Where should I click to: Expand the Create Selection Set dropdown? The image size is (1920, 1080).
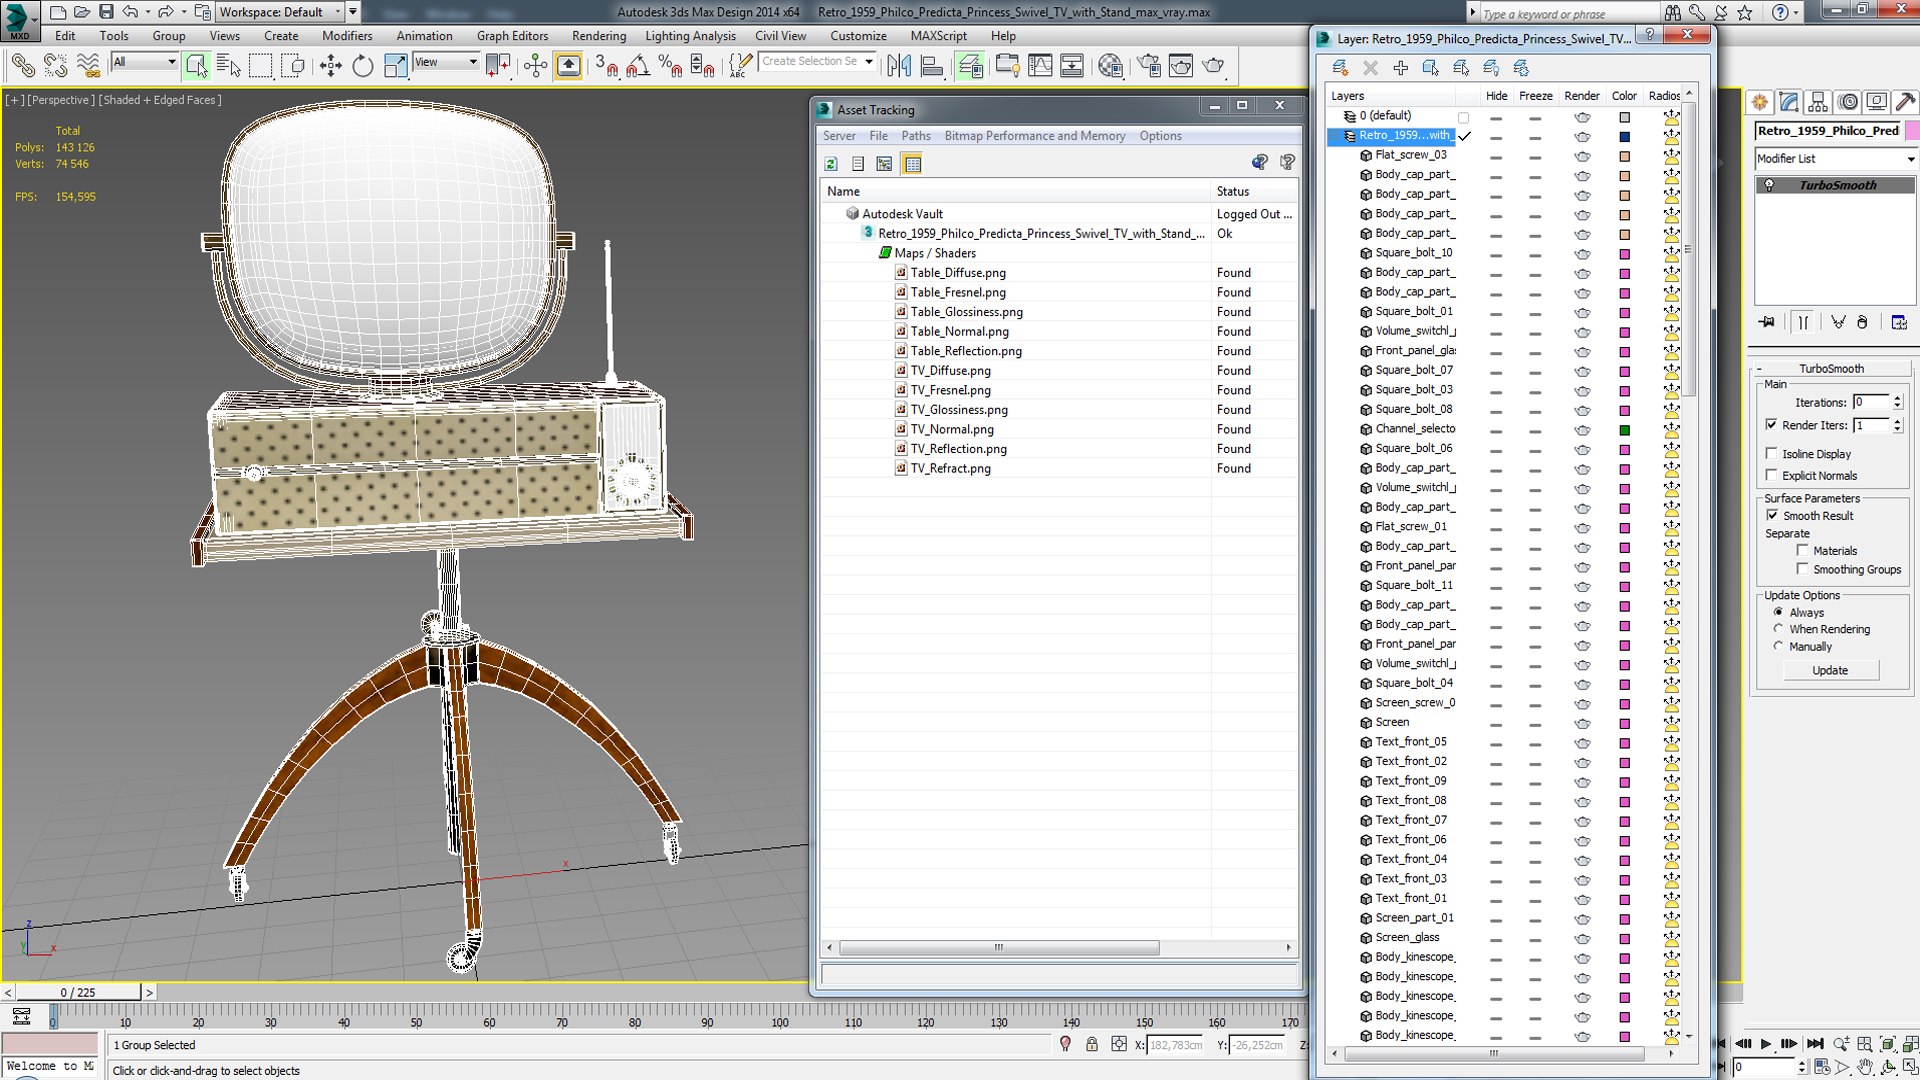click(869, 62)
